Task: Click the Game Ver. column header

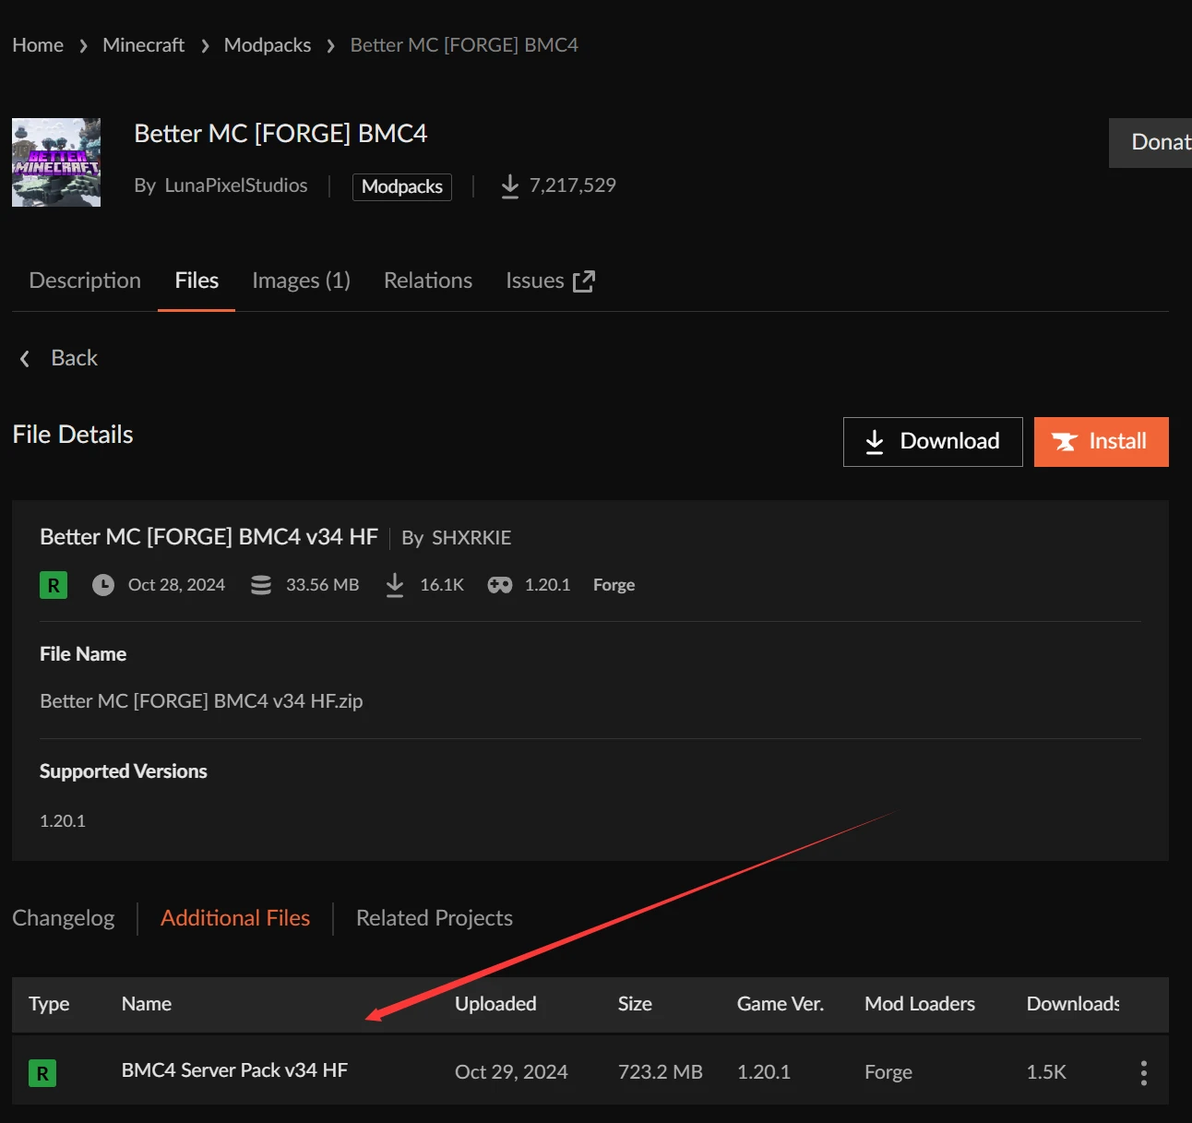Action: (780, 1004)
